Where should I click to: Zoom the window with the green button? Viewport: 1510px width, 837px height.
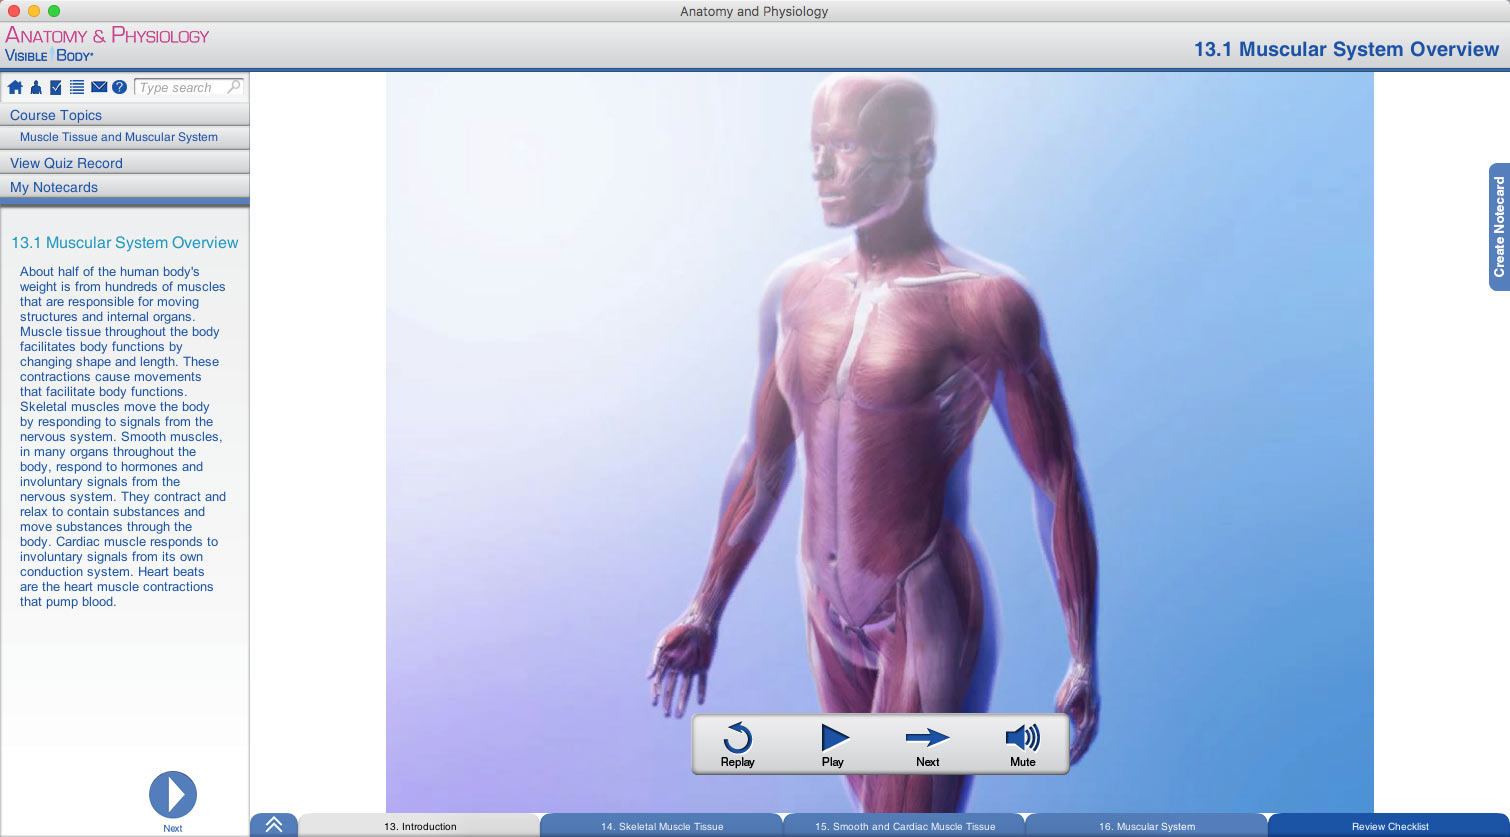(x=54, y=11)
